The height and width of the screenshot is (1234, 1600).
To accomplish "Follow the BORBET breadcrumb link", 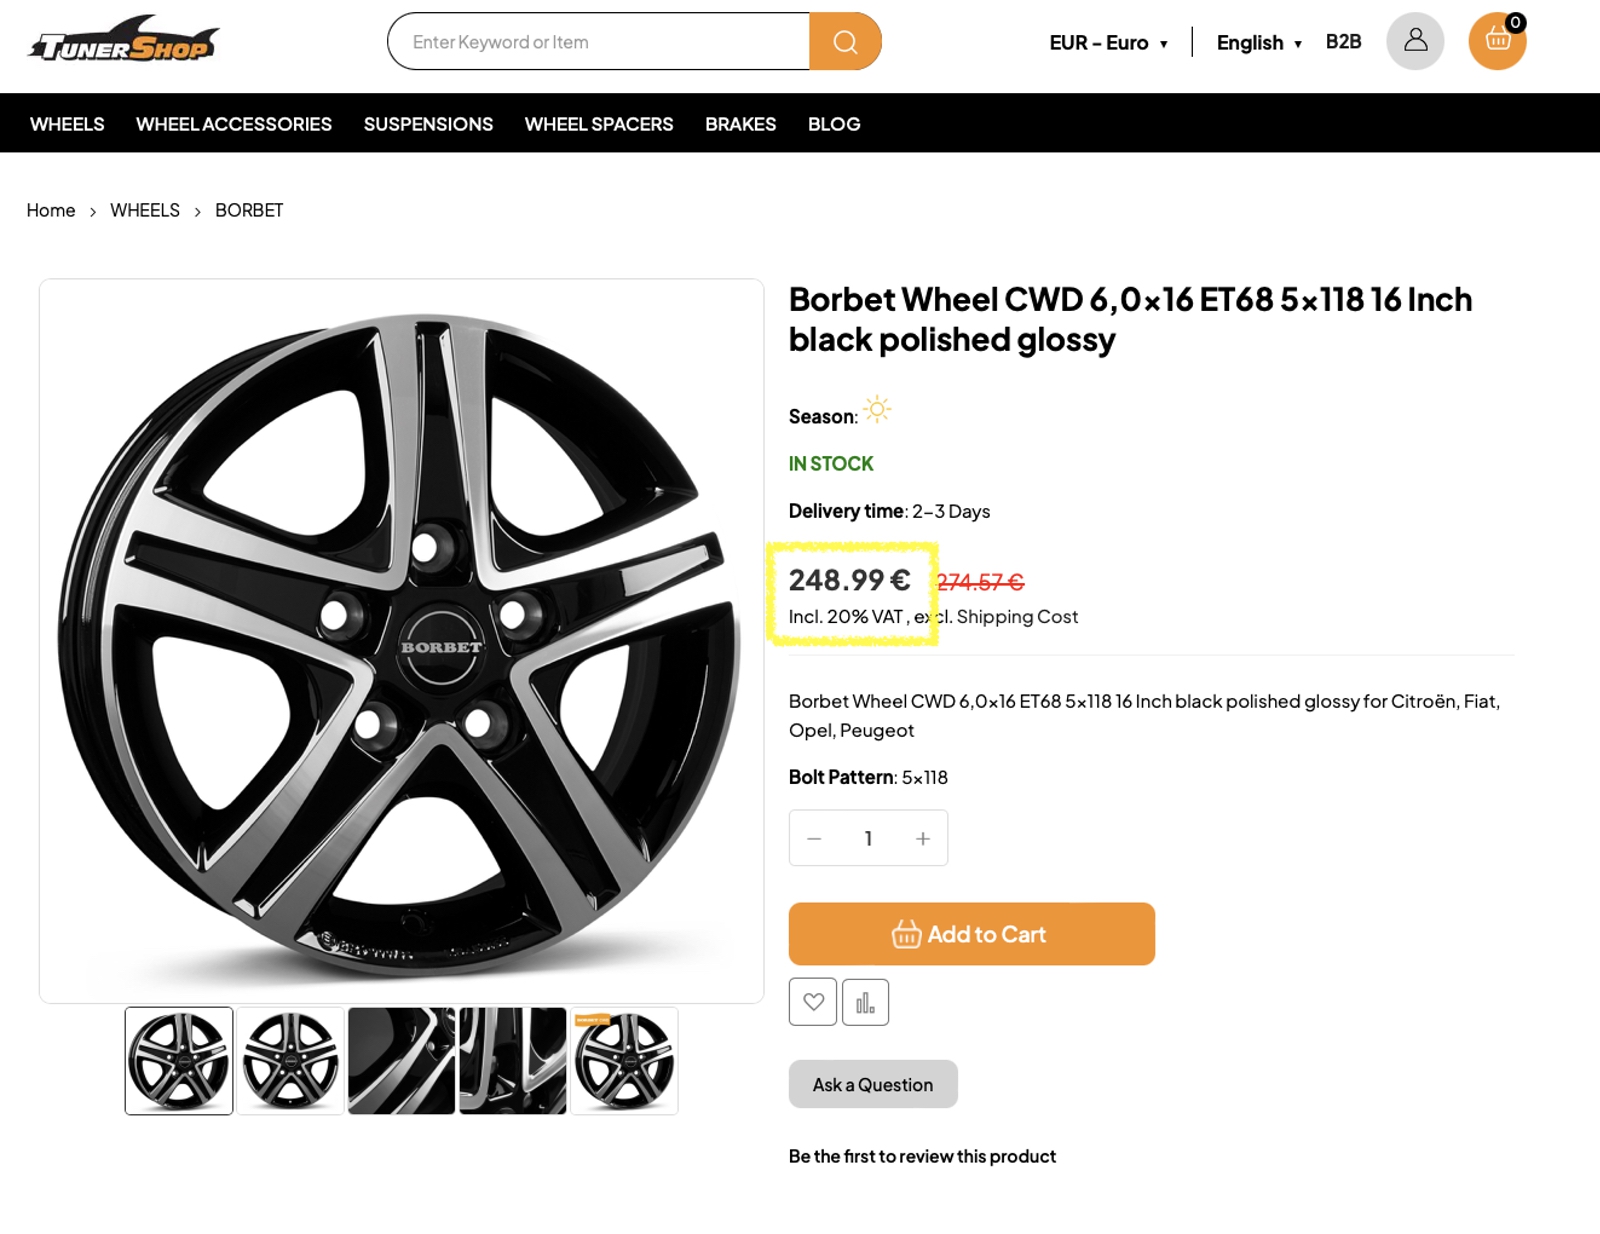I will pos(249,210).
